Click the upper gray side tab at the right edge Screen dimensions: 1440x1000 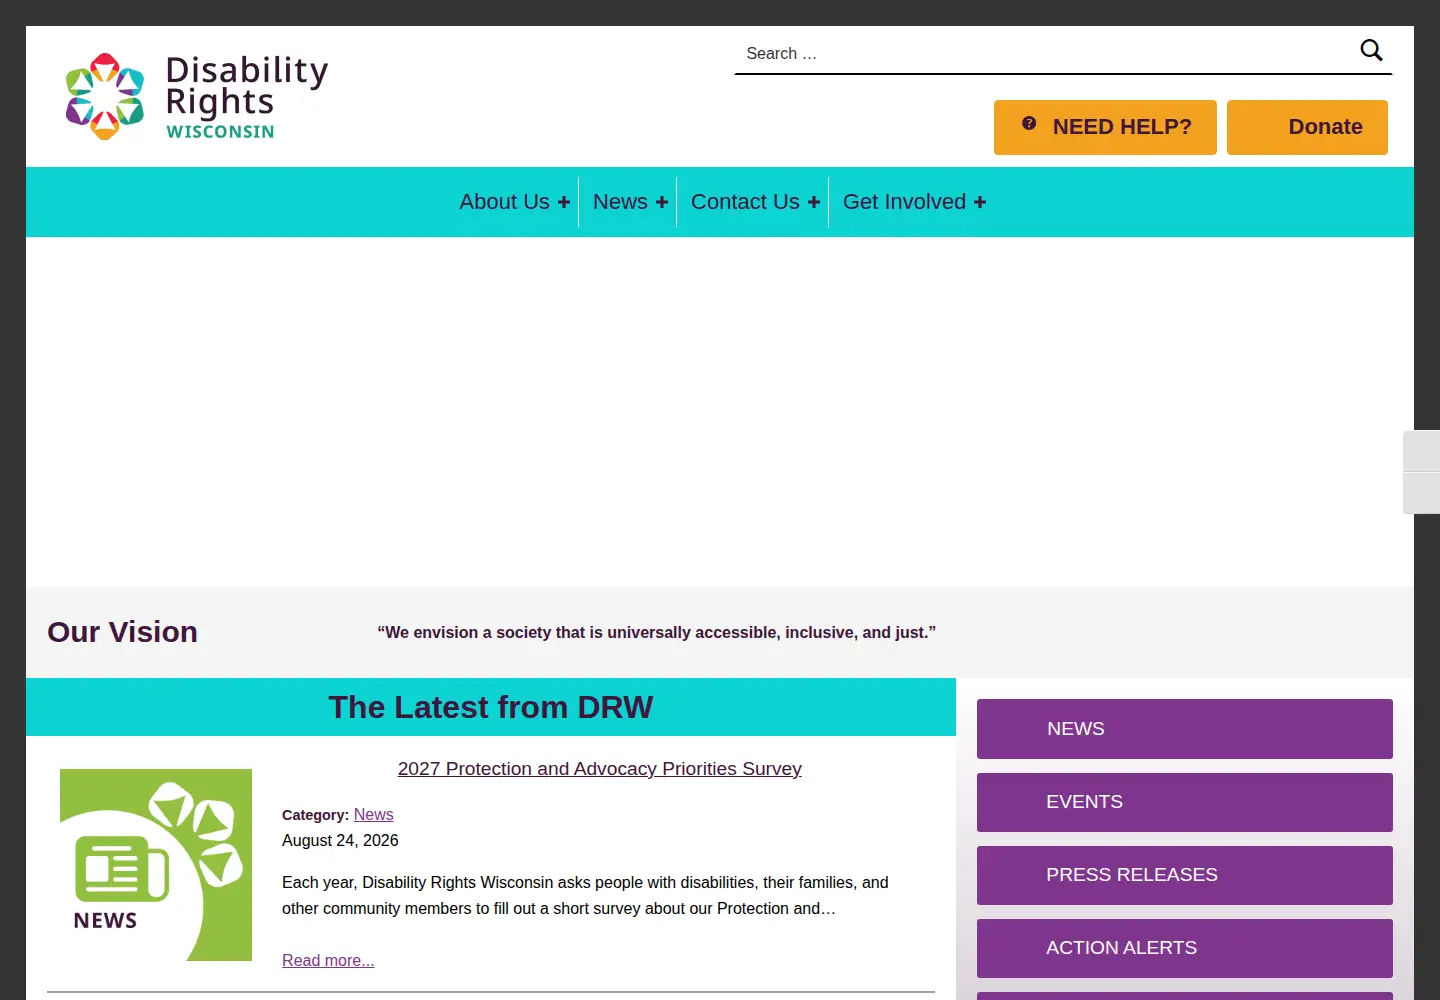1422,451
